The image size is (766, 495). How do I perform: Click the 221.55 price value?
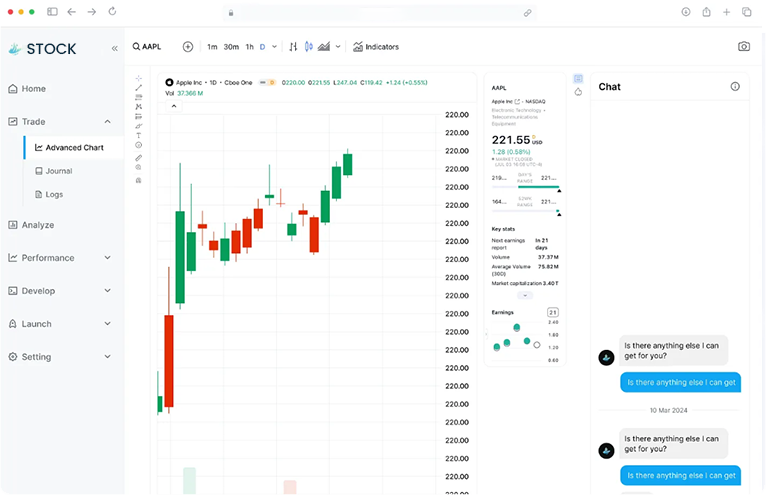click(511, 140)
